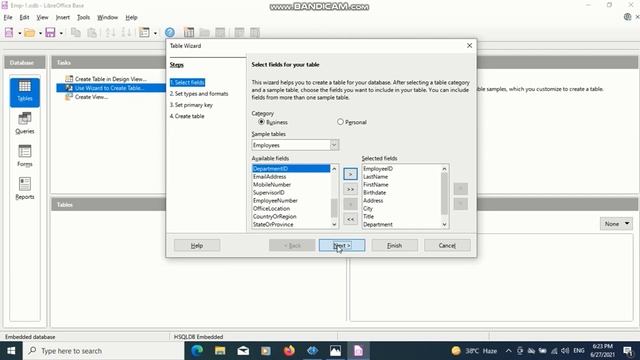Click the Help button in Table Wizard

197,245
